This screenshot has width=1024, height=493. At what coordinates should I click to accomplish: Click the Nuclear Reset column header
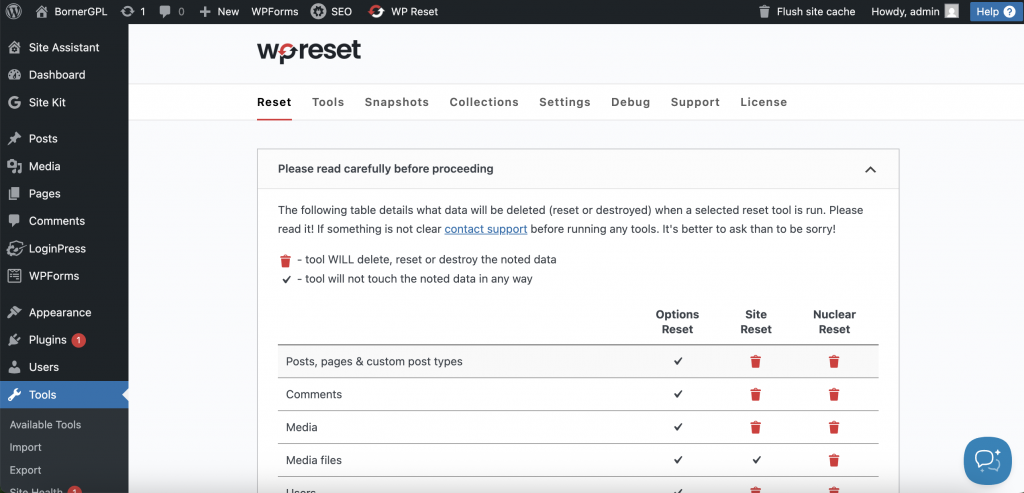pyautogui.click(x=834, y=322)
